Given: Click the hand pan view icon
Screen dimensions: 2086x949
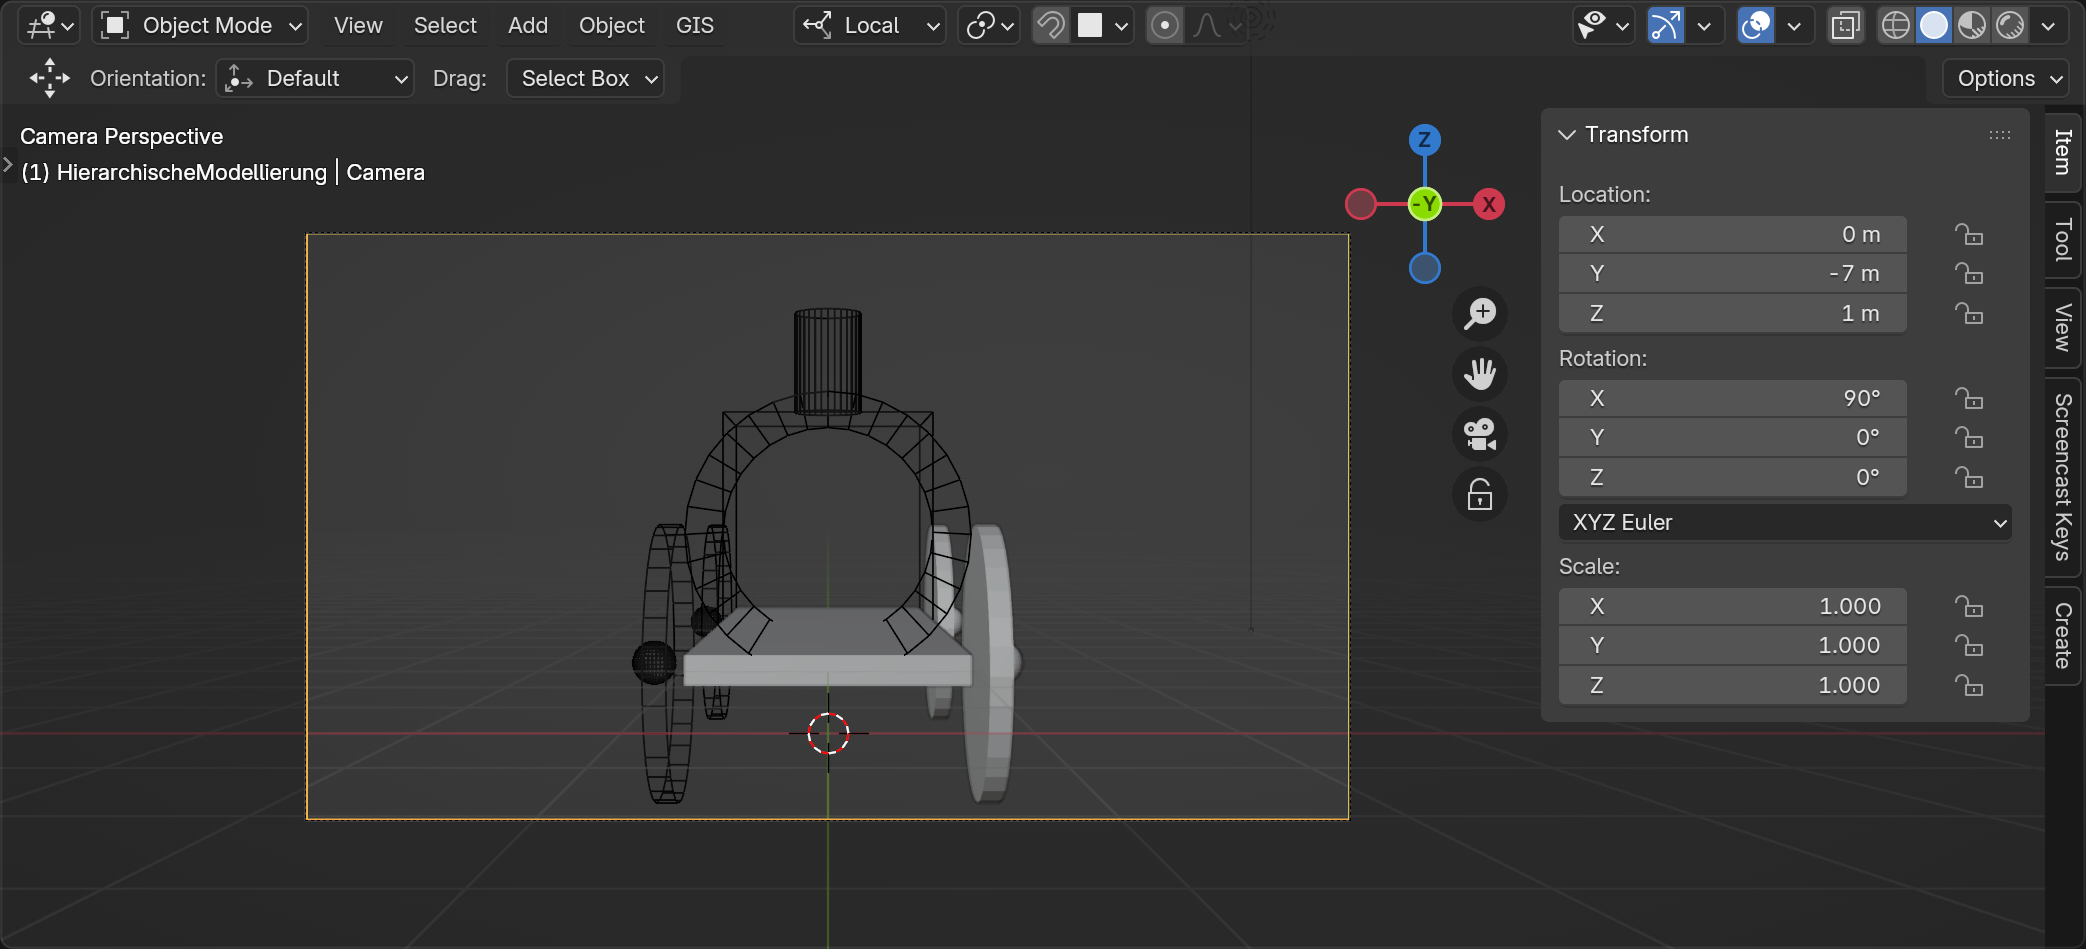Looking at the screenshot, I should (x=1479, y=374).
